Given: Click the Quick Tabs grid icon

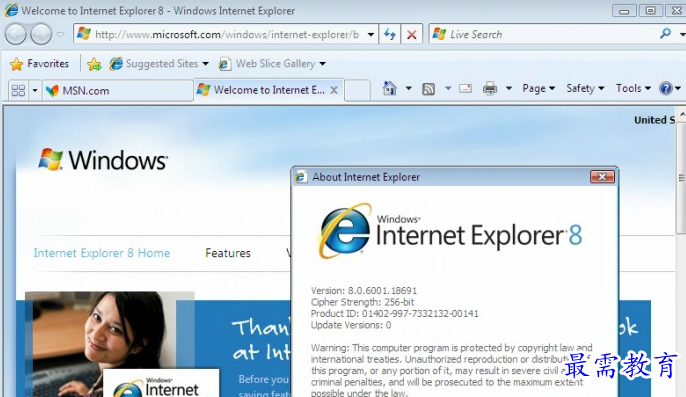Looking at the screenshot, I should [x=18, y=90].
